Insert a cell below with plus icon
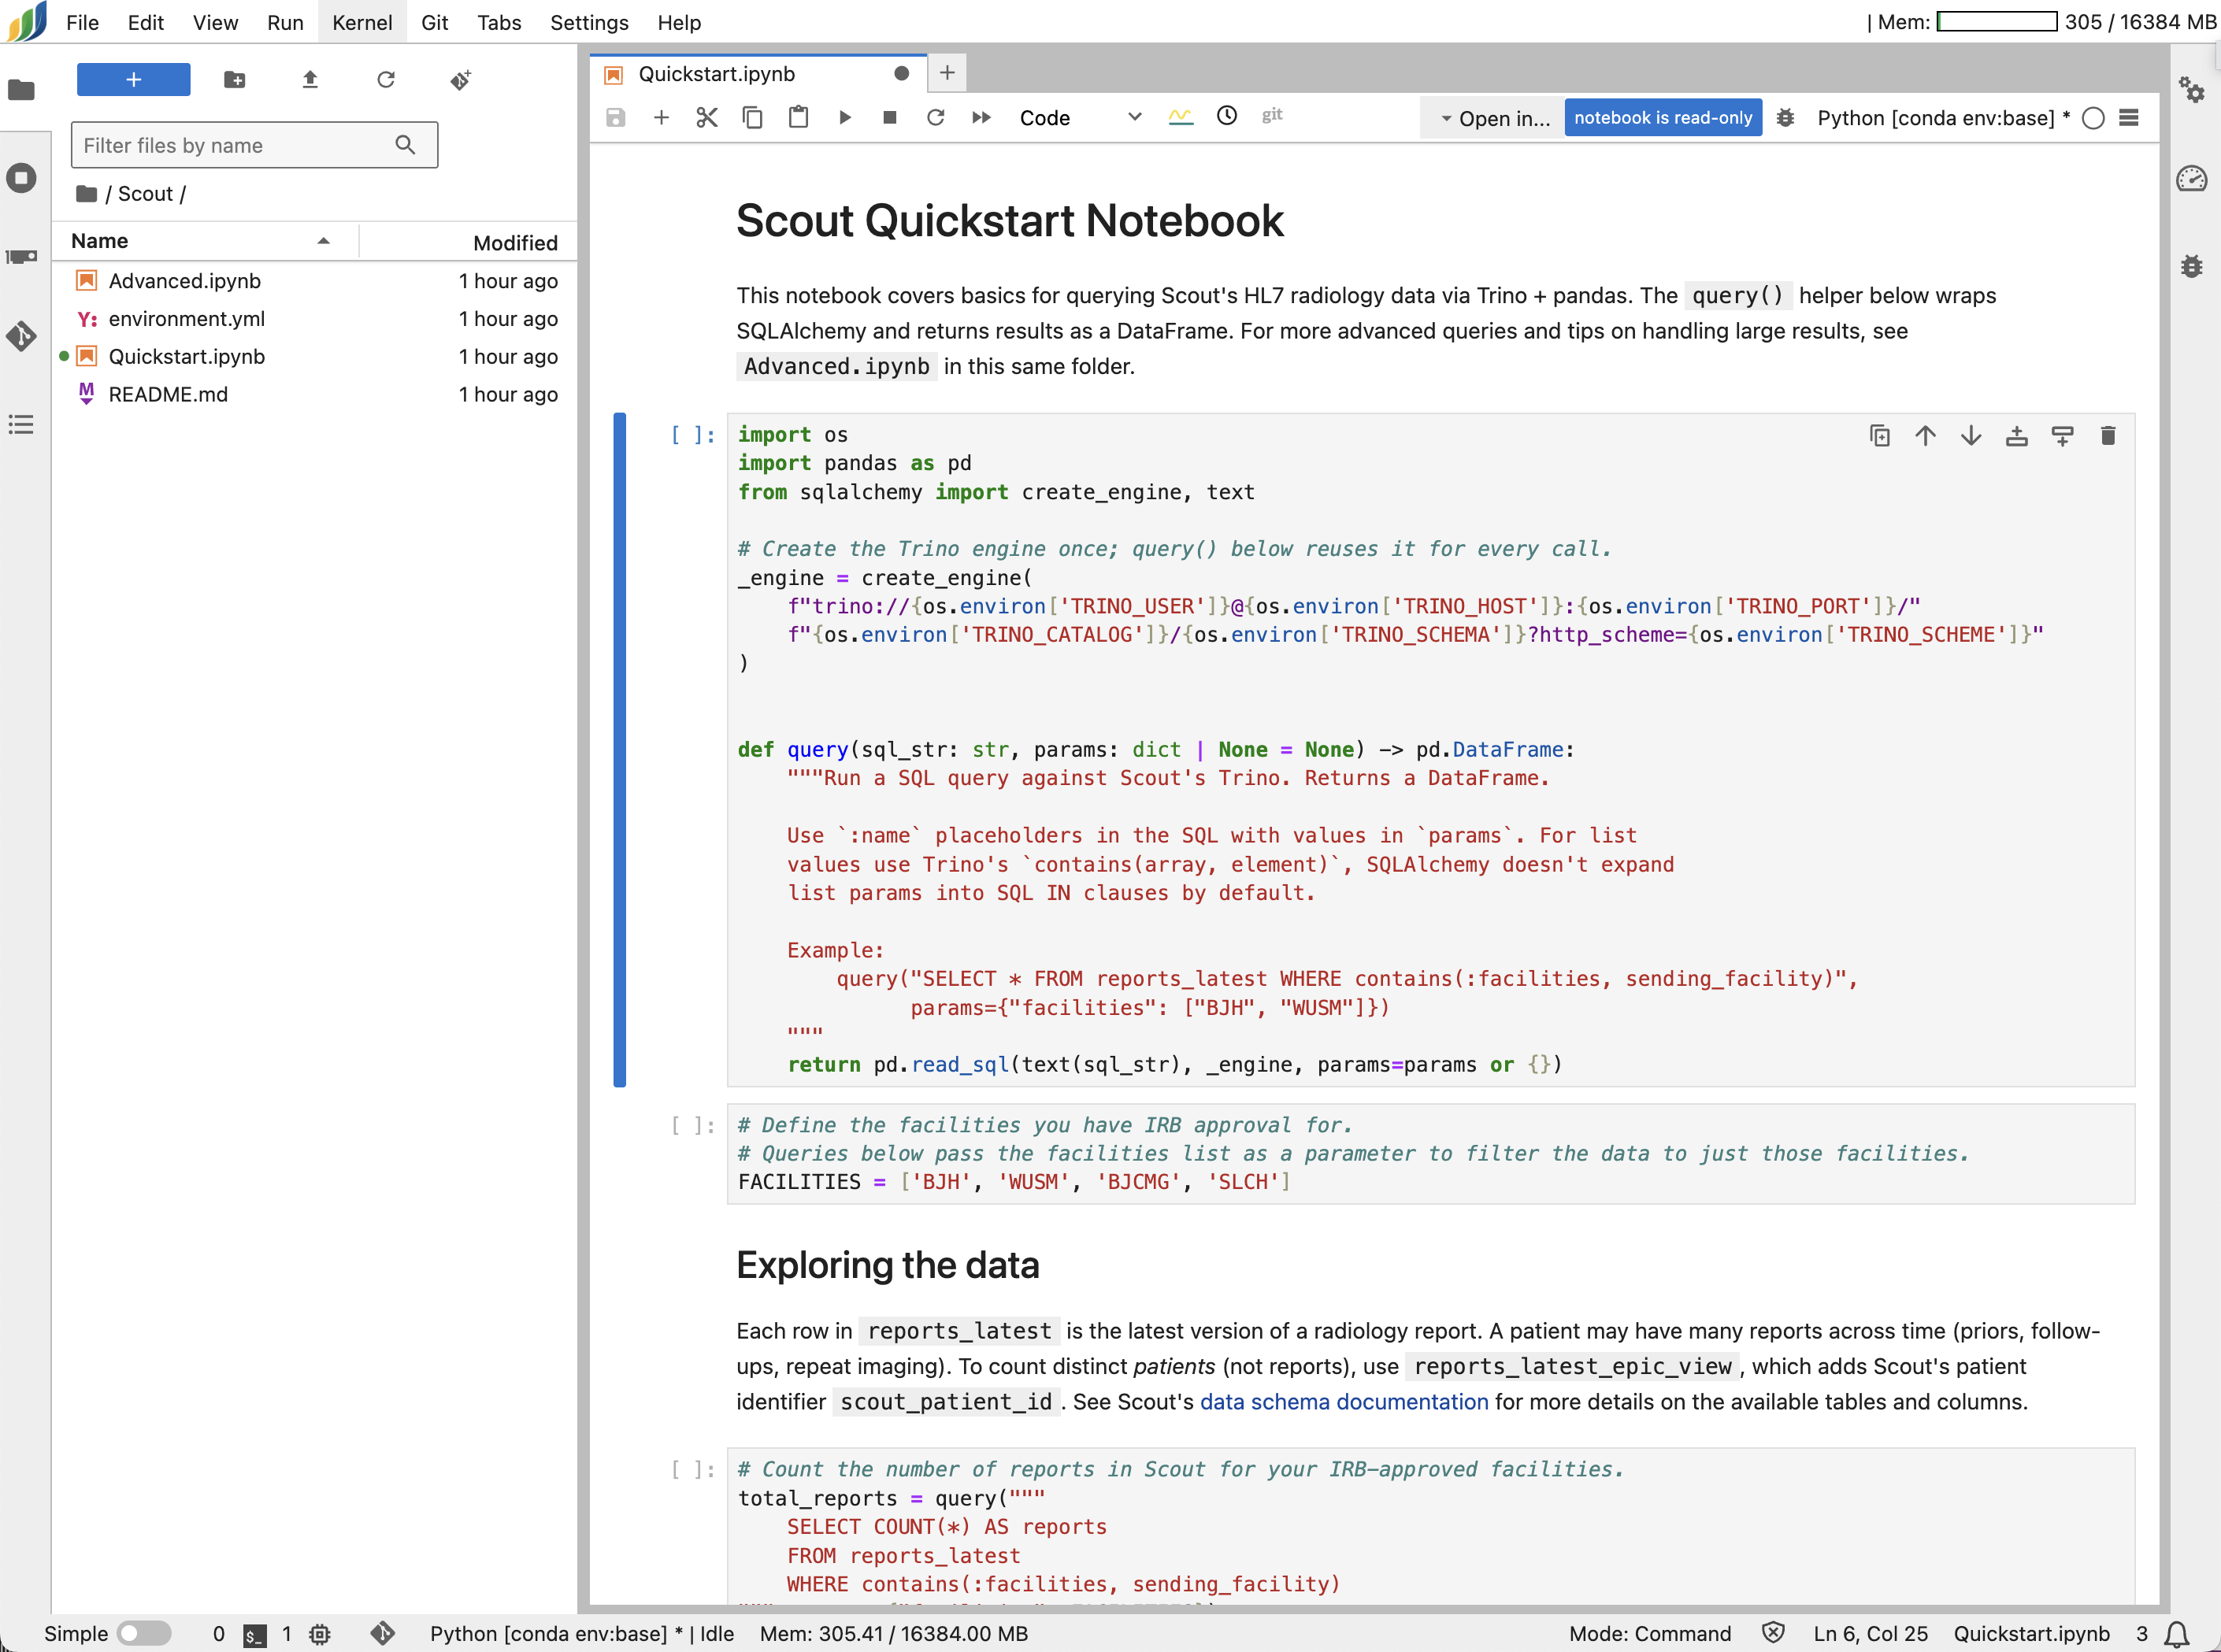The height and width of the screenshot is (1652, 2221). (661, 118)
